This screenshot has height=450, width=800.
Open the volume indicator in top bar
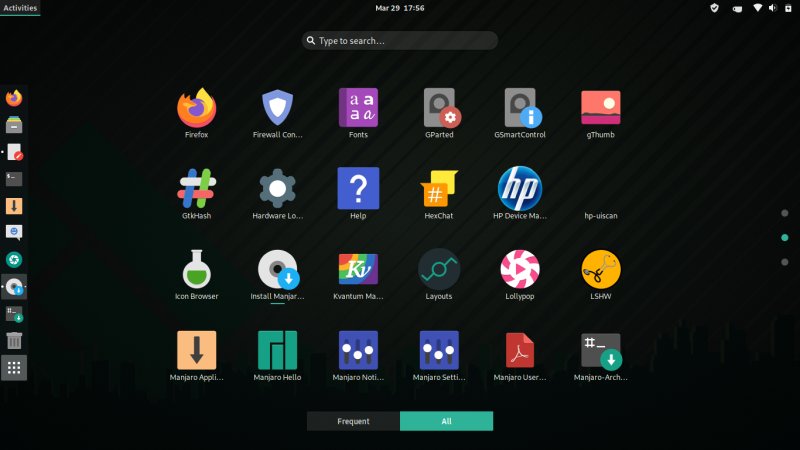772,8
